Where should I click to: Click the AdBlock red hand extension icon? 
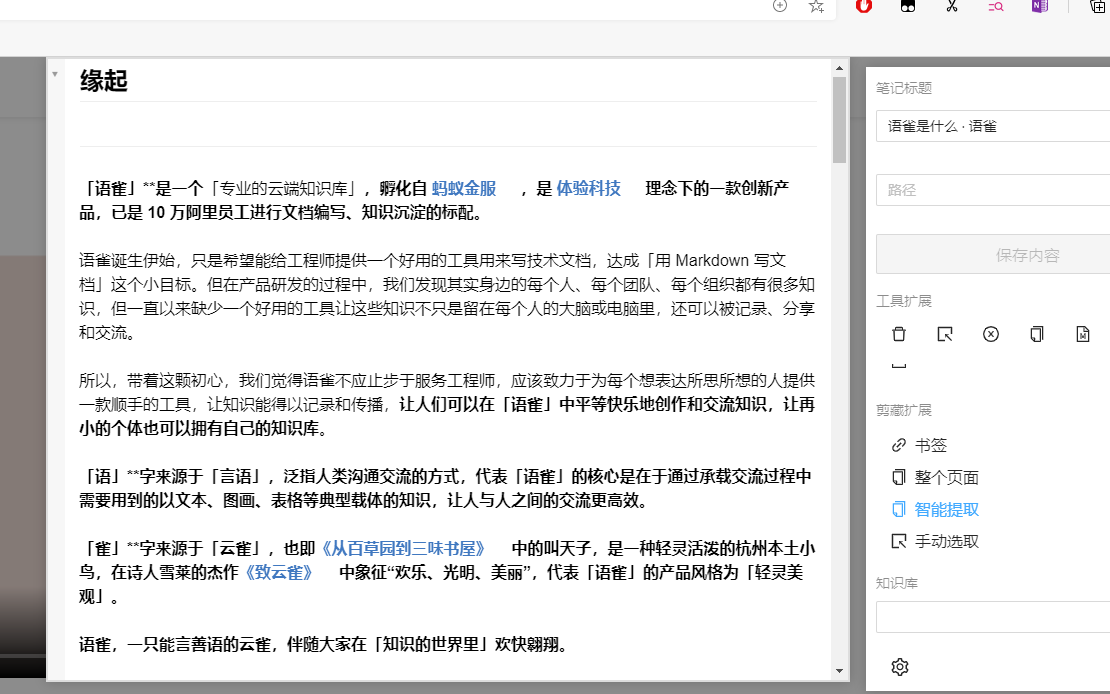coord(863,6)
